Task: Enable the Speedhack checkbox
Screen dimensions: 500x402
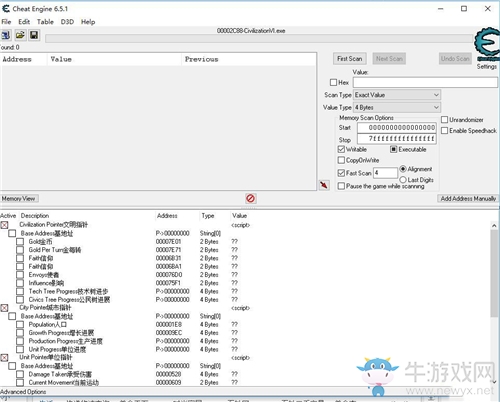Action: pyautogui.click(x=445, y=131)
